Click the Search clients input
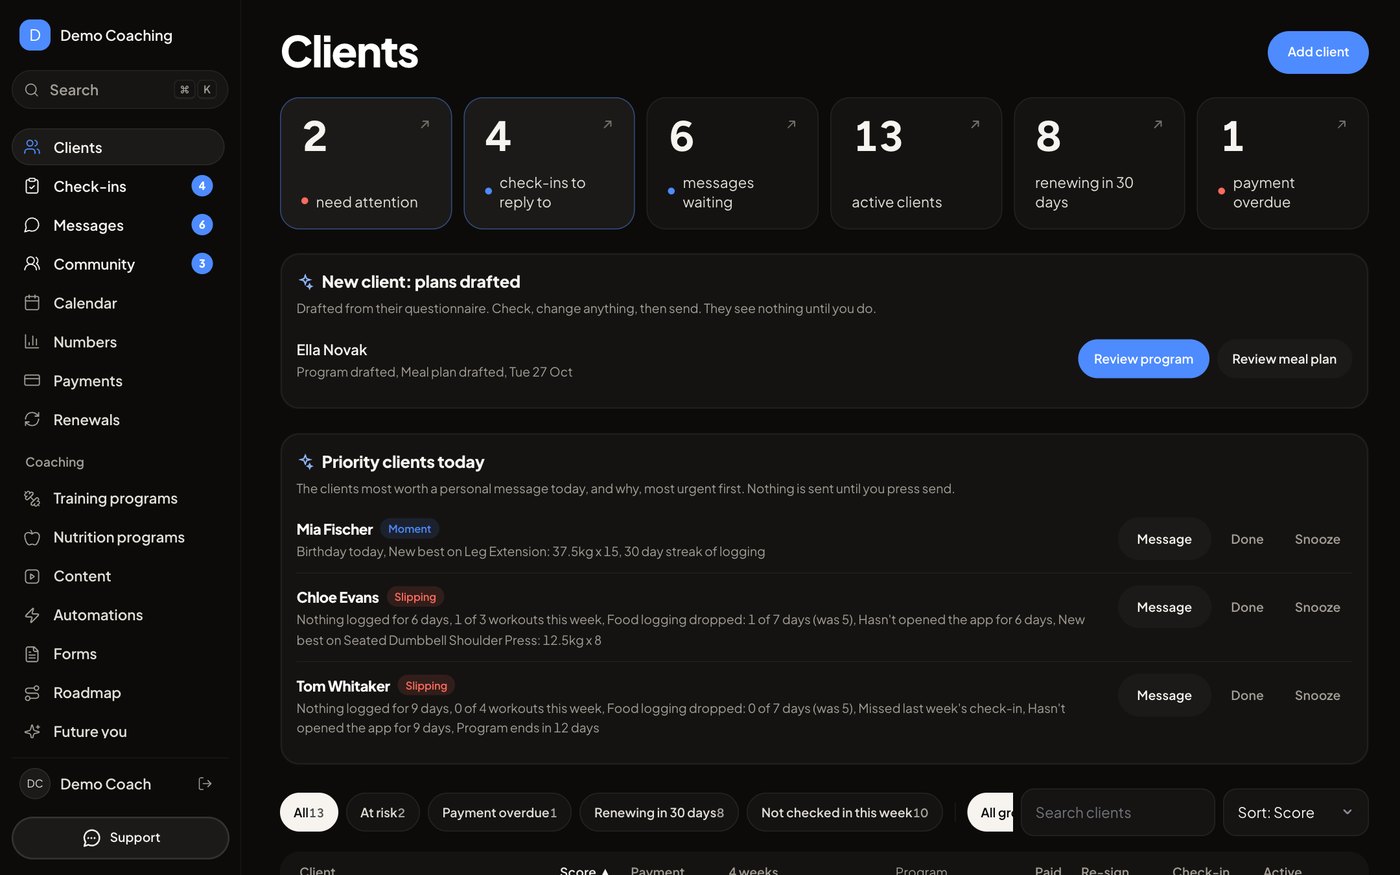Screen dimensions: 1400x875 pos(1118,813)
